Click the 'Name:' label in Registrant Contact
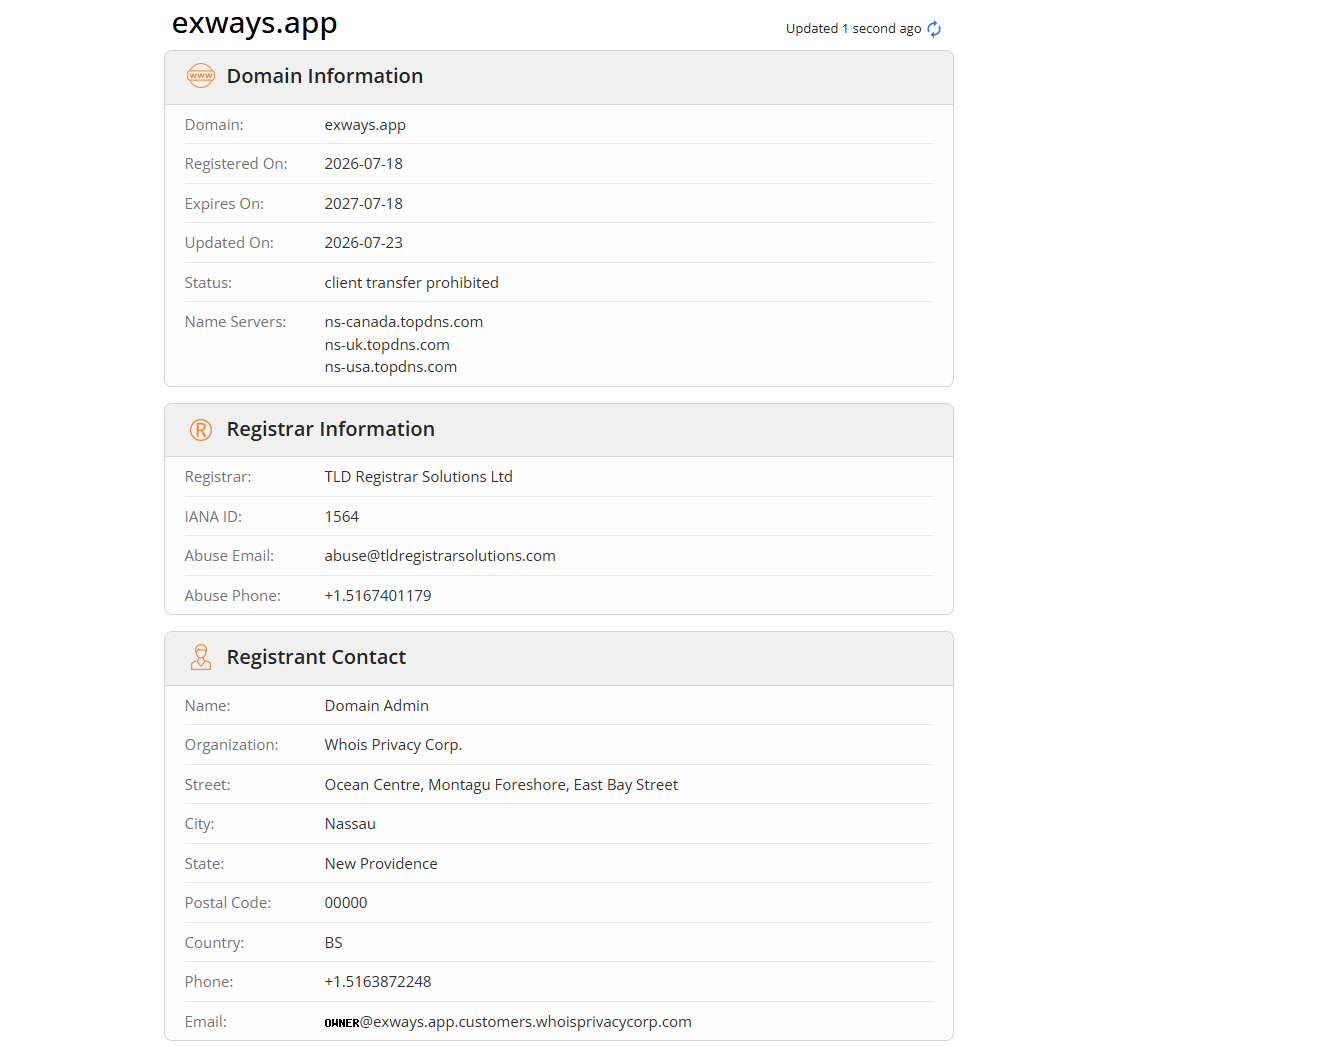The width and height of the screenshot is (1326, 1049). pyautogui.click(x=207, y=706)
